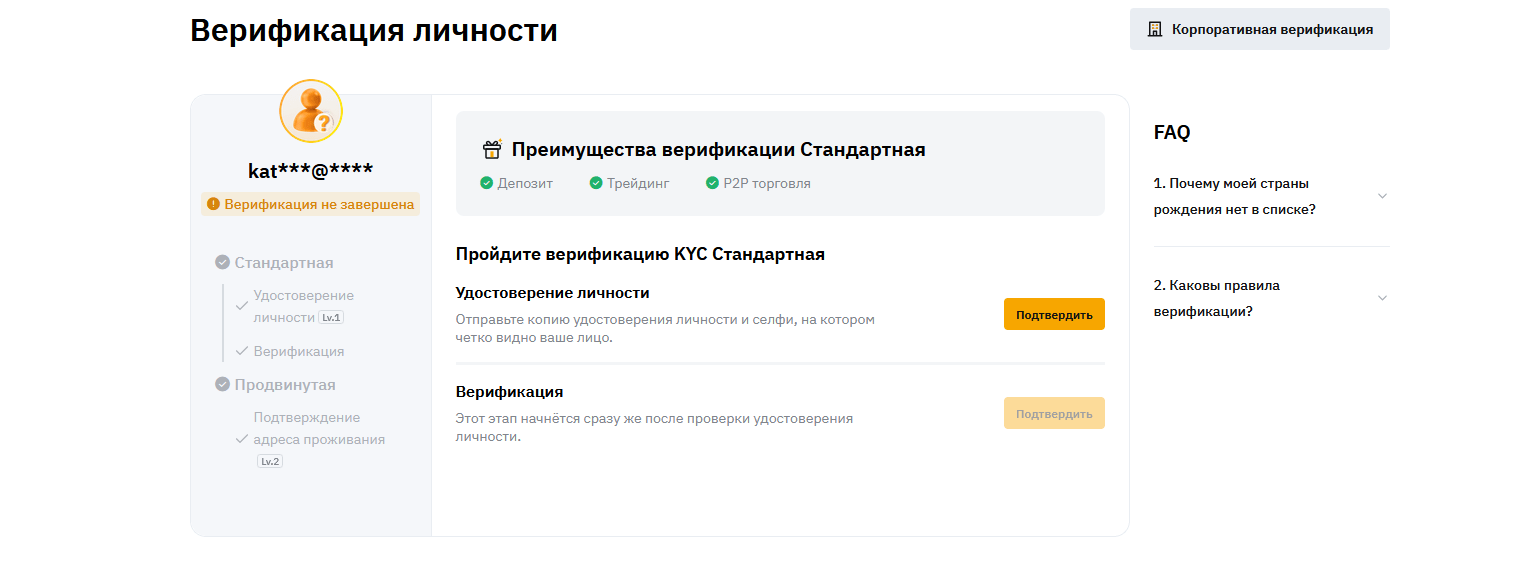Click the building icon in Корпоративная верификация

pos(1155,29)
